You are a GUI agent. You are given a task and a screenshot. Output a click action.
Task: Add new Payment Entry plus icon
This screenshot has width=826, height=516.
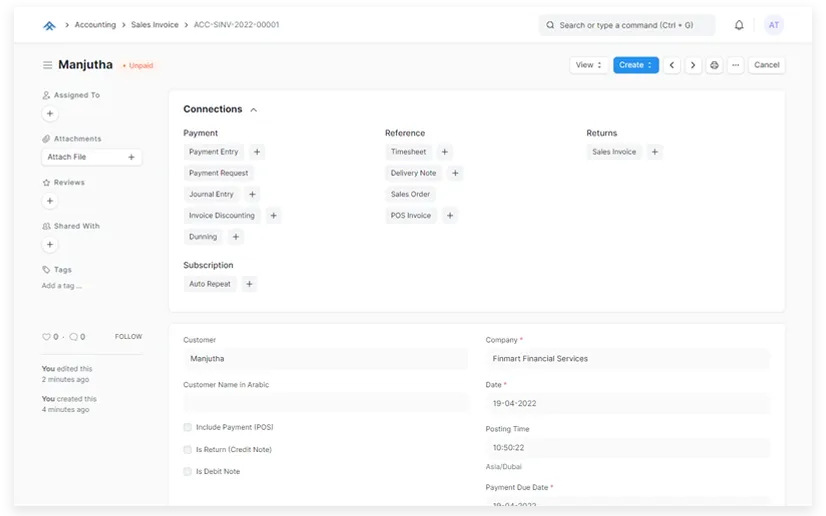tap(257, 152)
